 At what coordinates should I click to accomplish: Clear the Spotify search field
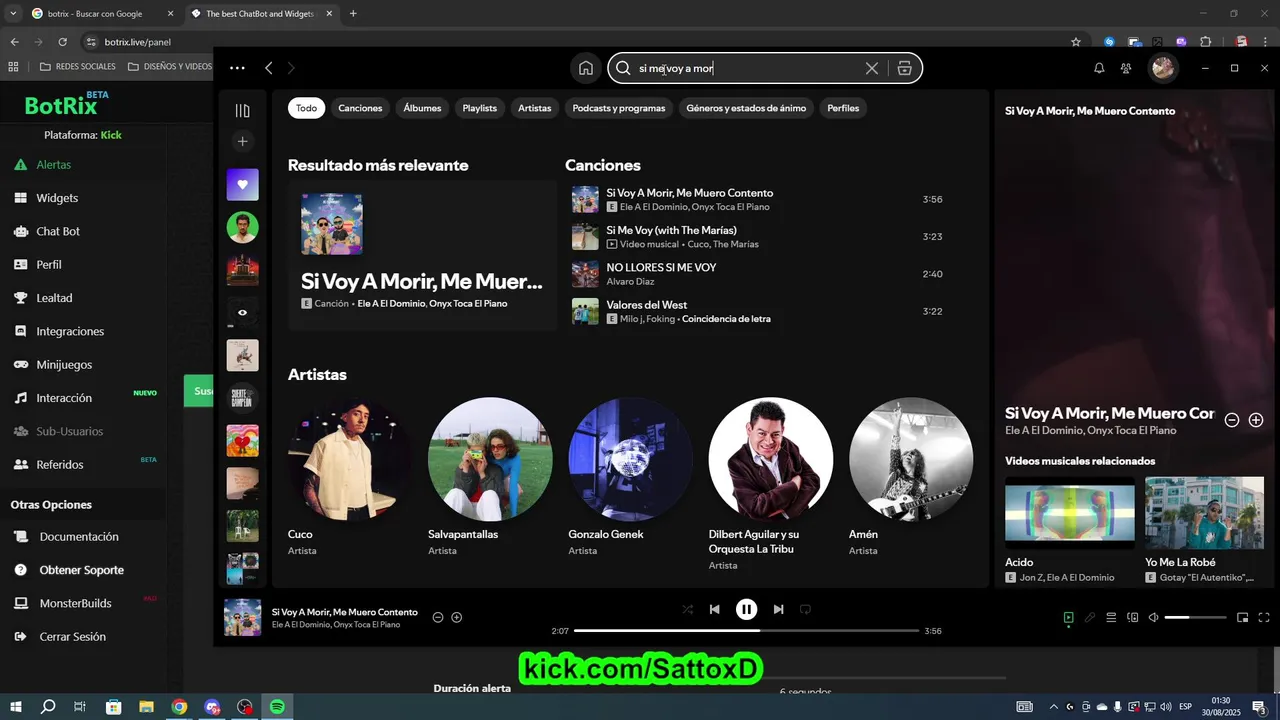click(x=872, y=68)
